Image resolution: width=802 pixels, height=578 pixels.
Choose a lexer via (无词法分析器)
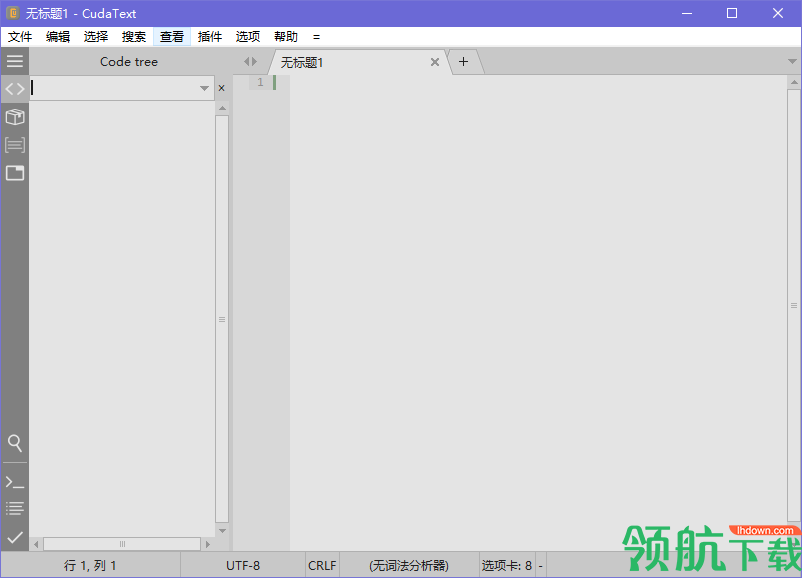[409, 565]
